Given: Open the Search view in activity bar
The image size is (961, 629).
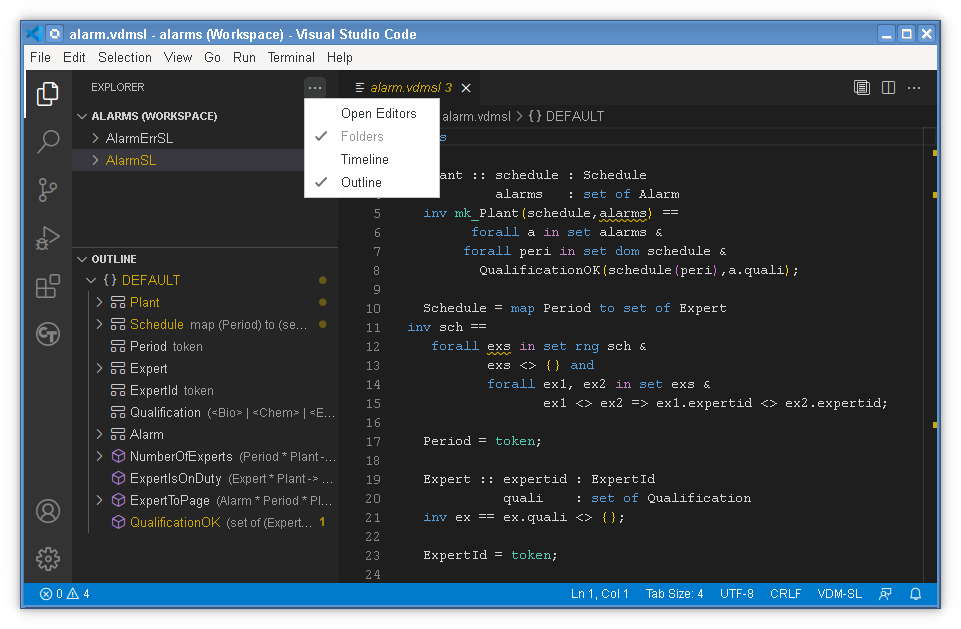Looking at the screenshot, I should 48,141.
